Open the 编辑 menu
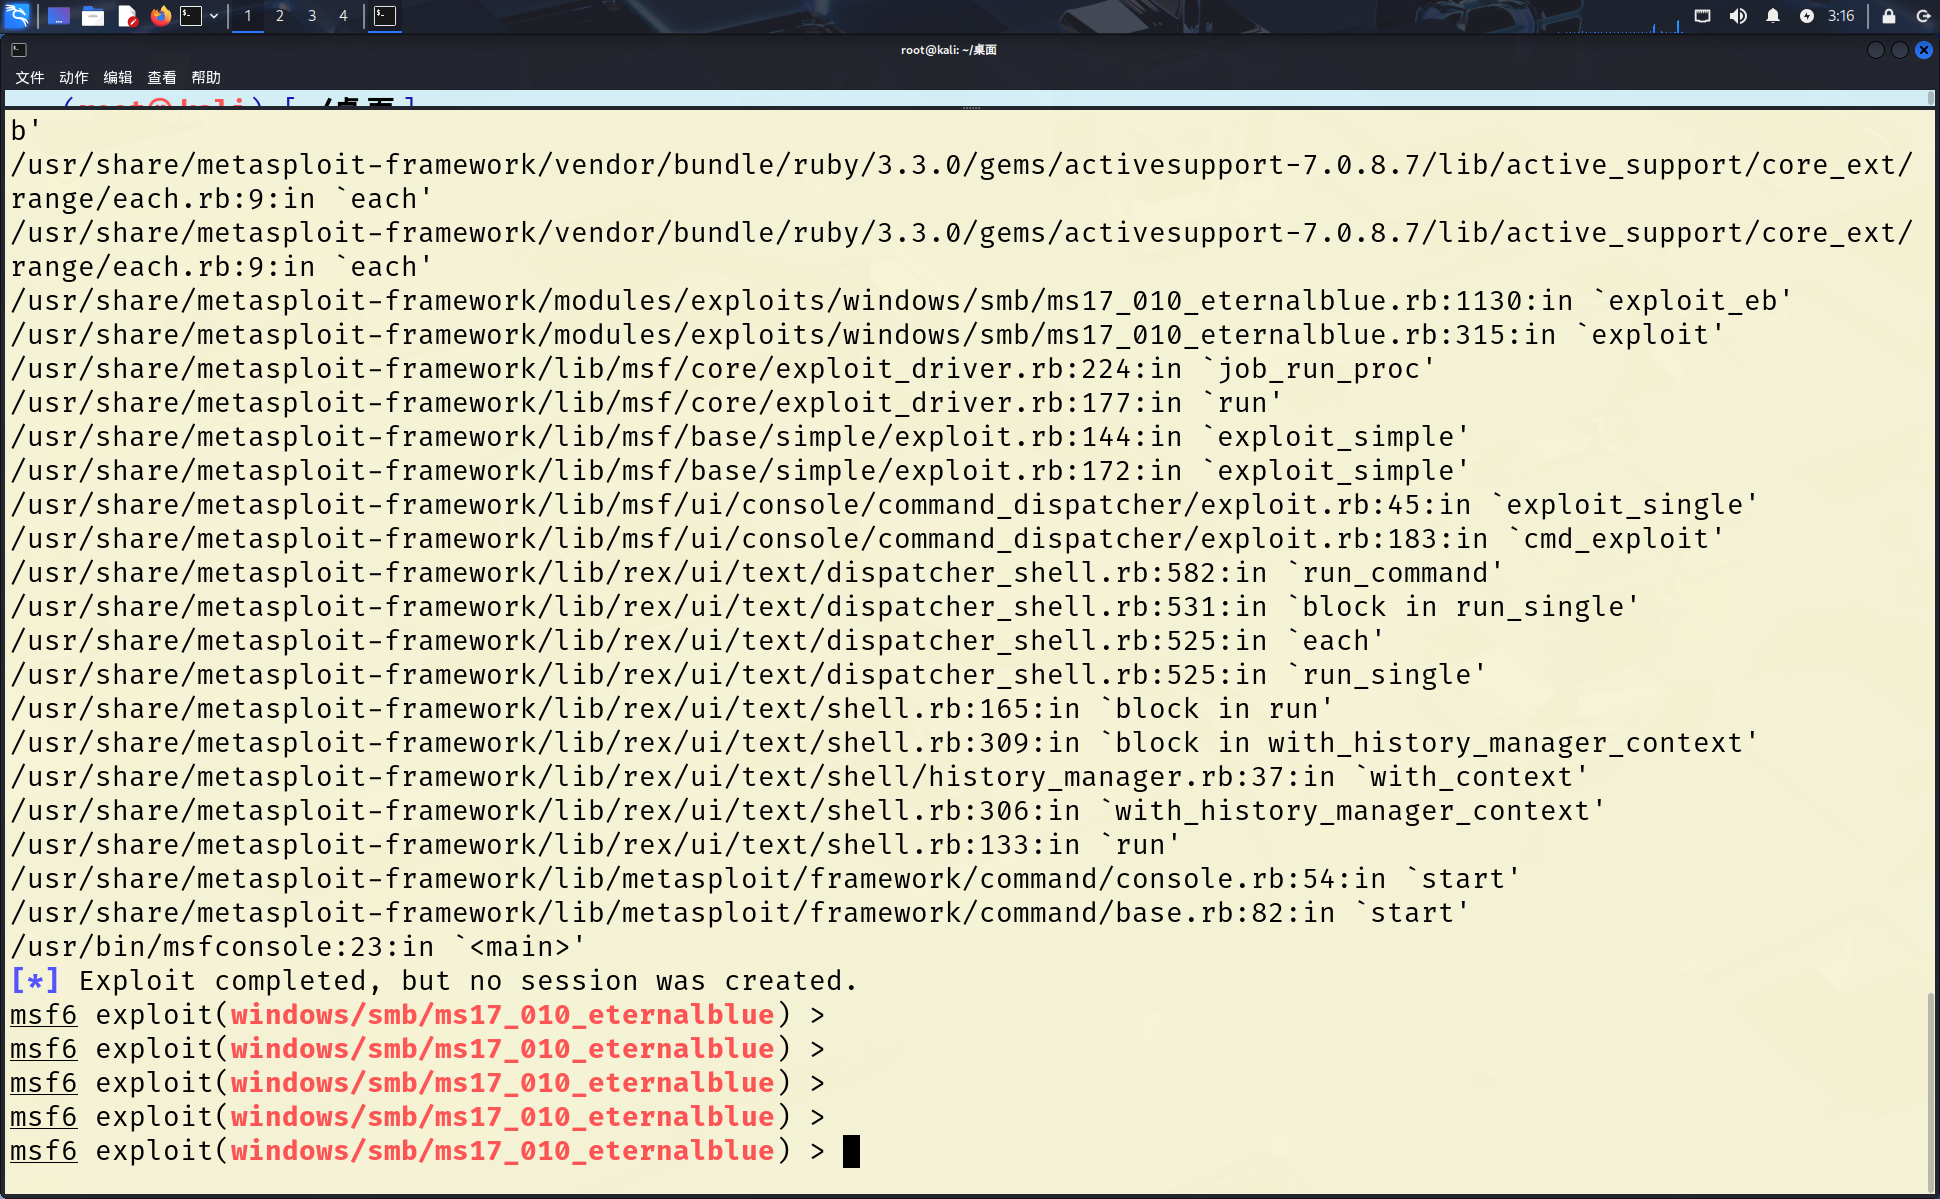Screen dimensions: 1940x1199 point(117,78)
